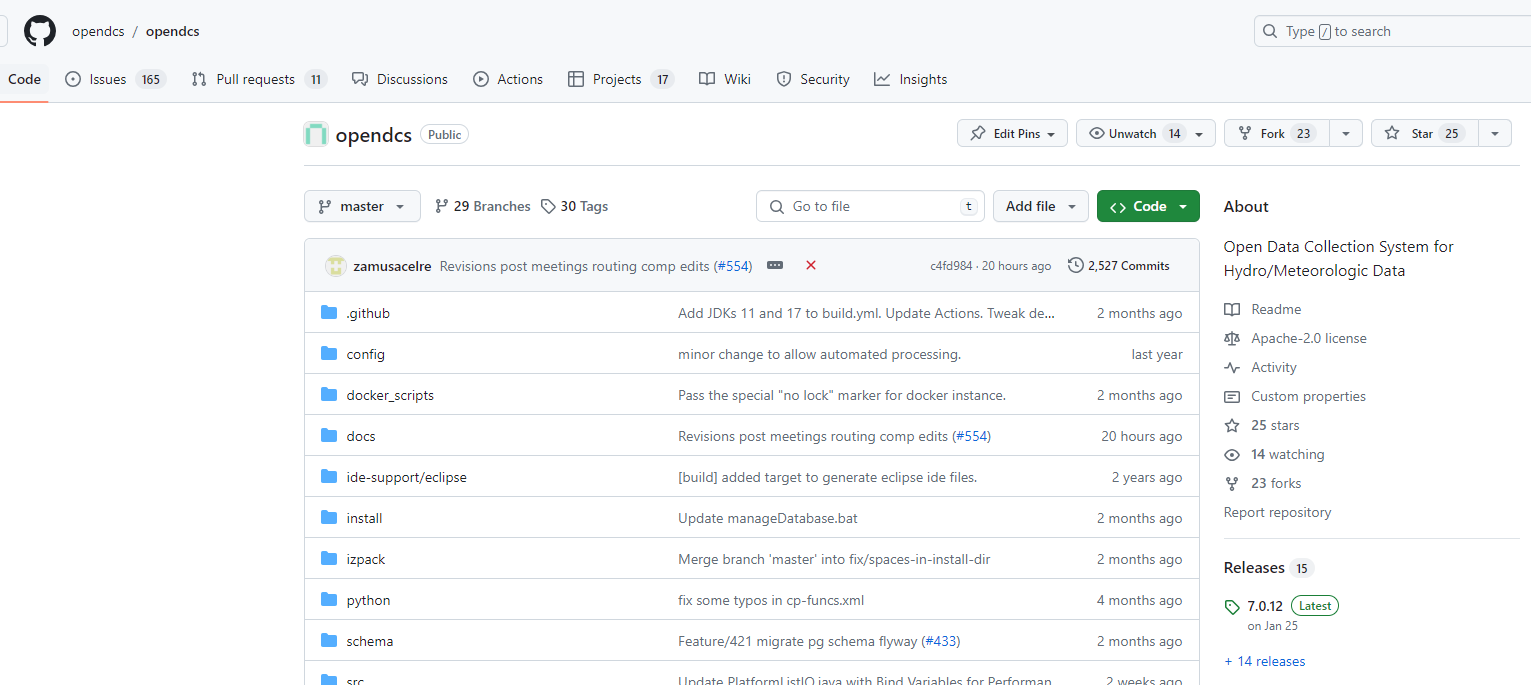
Task: Open the install folder icon
Action: [x=329, y=518]
